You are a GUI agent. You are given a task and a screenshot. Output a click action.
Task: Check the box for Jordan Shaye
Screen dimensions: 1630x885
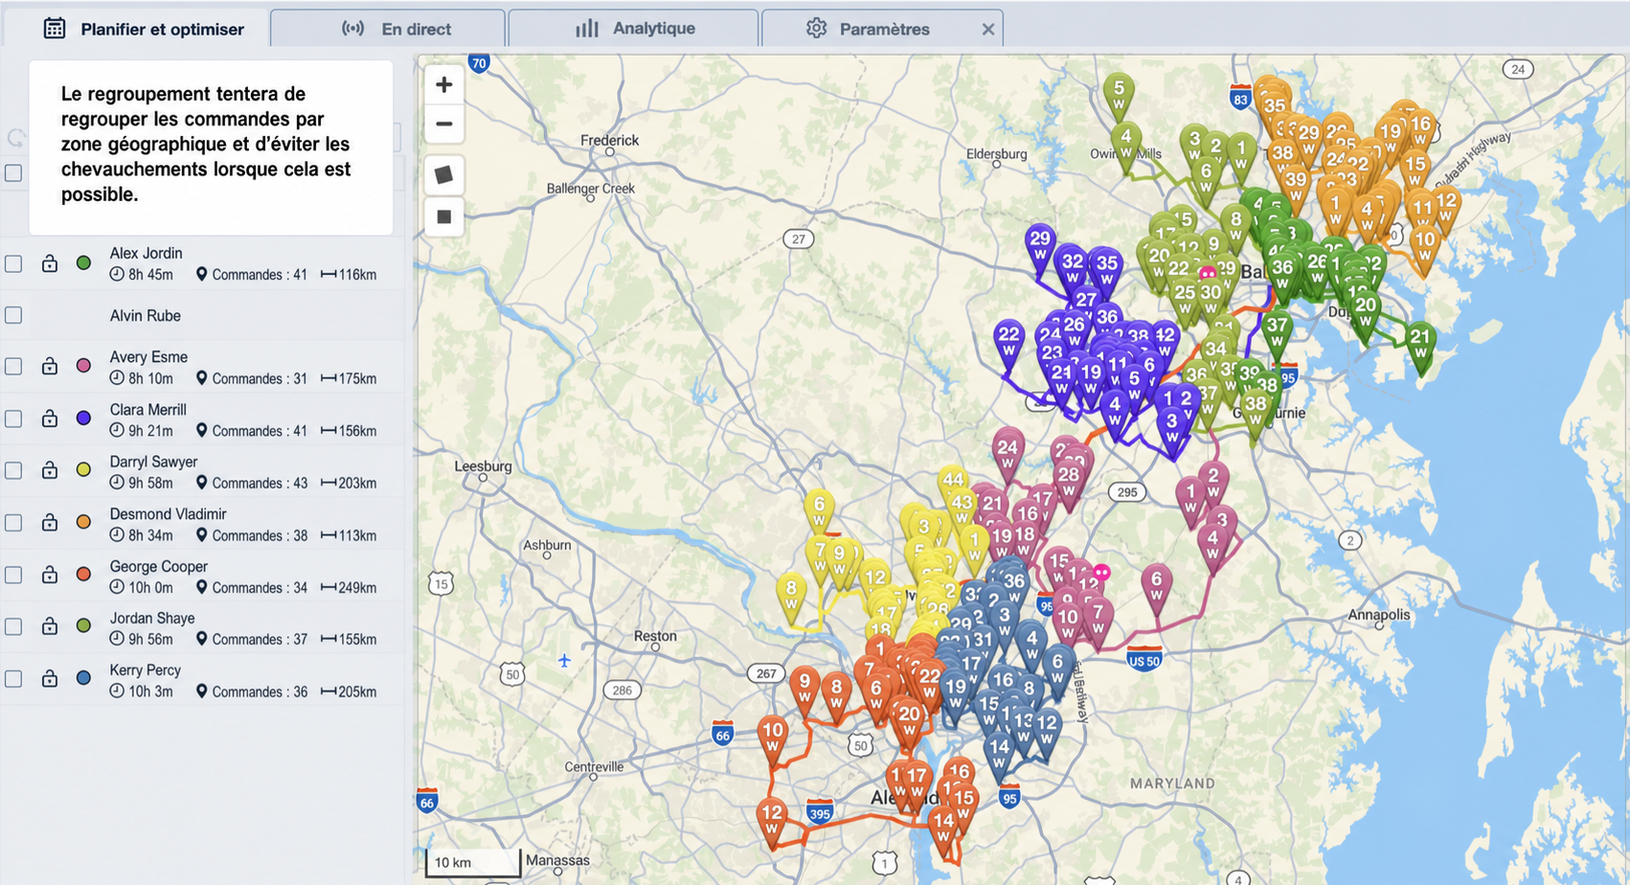coord(13,627)
